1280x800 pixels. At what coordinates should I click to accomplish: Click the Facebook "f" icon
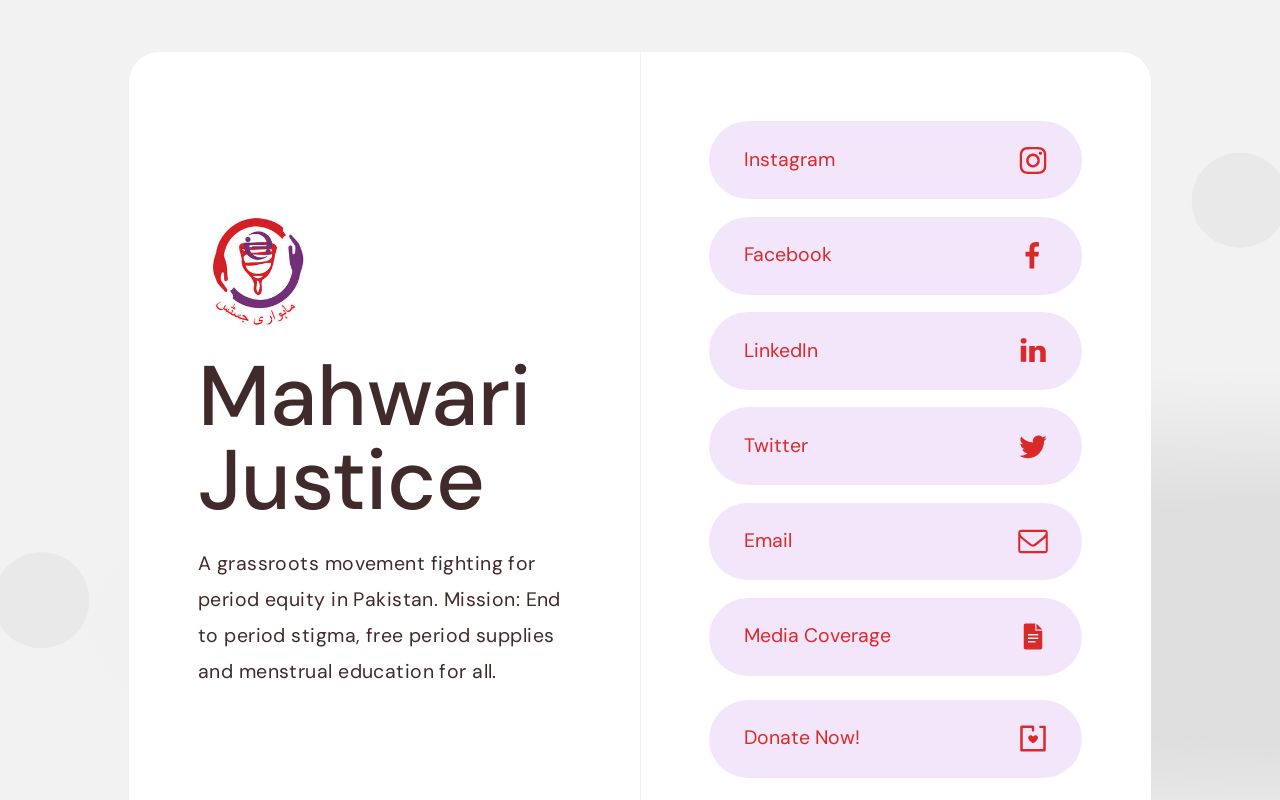point(1032,256)
